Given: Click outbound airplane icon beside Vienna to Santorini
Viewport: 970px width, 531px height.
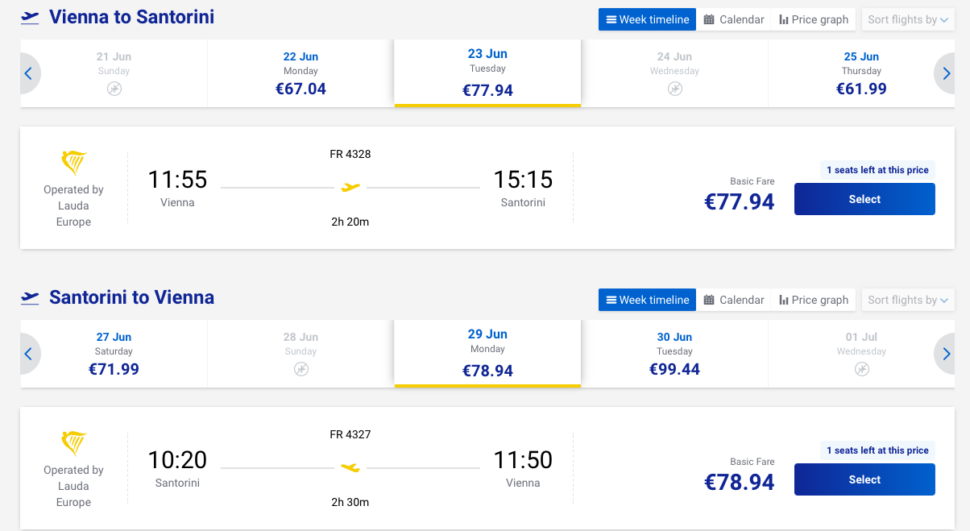Looking at the screenshot, I should [x=30, y=18].
